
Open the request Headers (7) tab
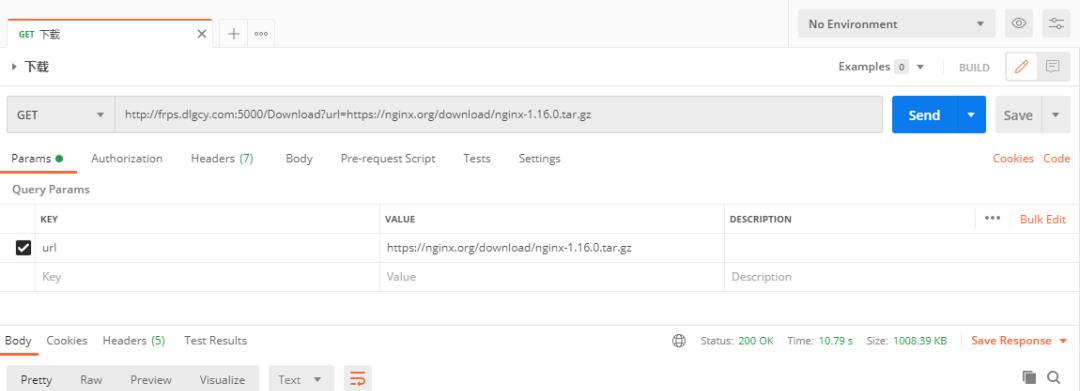222,158
